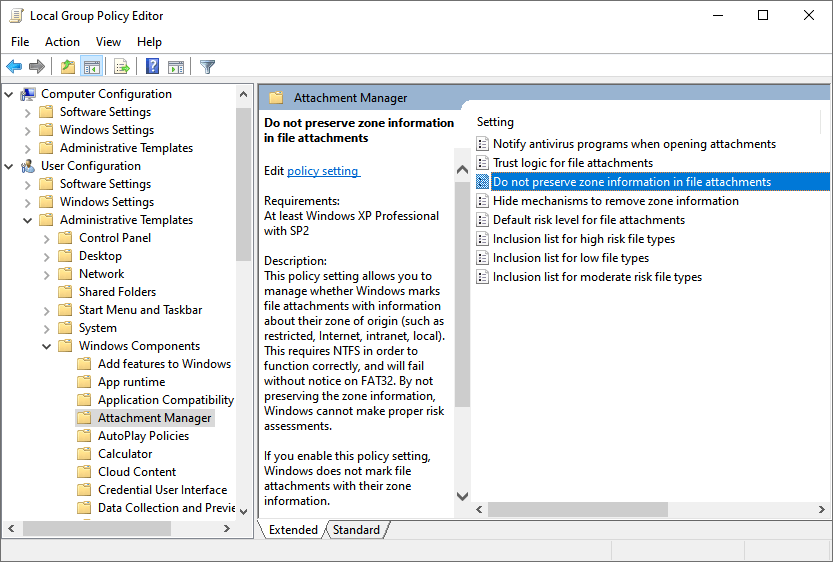Select Add features to Windows node

point(164,364)
